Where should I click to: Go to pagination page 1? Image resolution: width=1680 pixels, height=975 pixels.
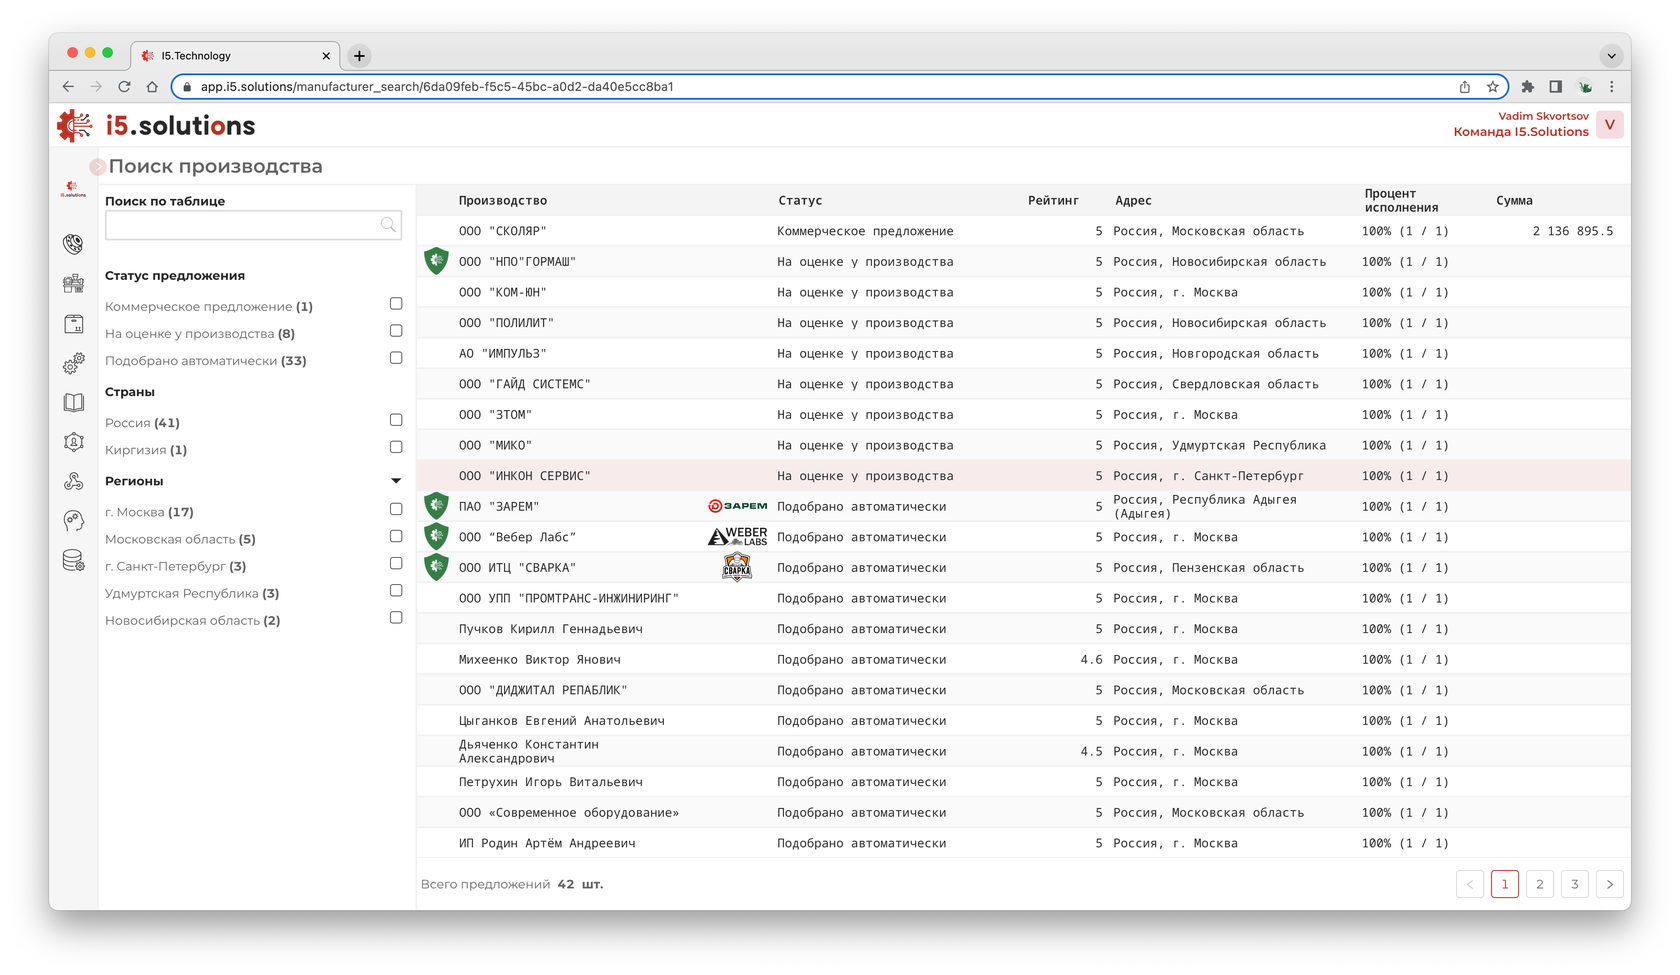click(x=1505, y=884)
